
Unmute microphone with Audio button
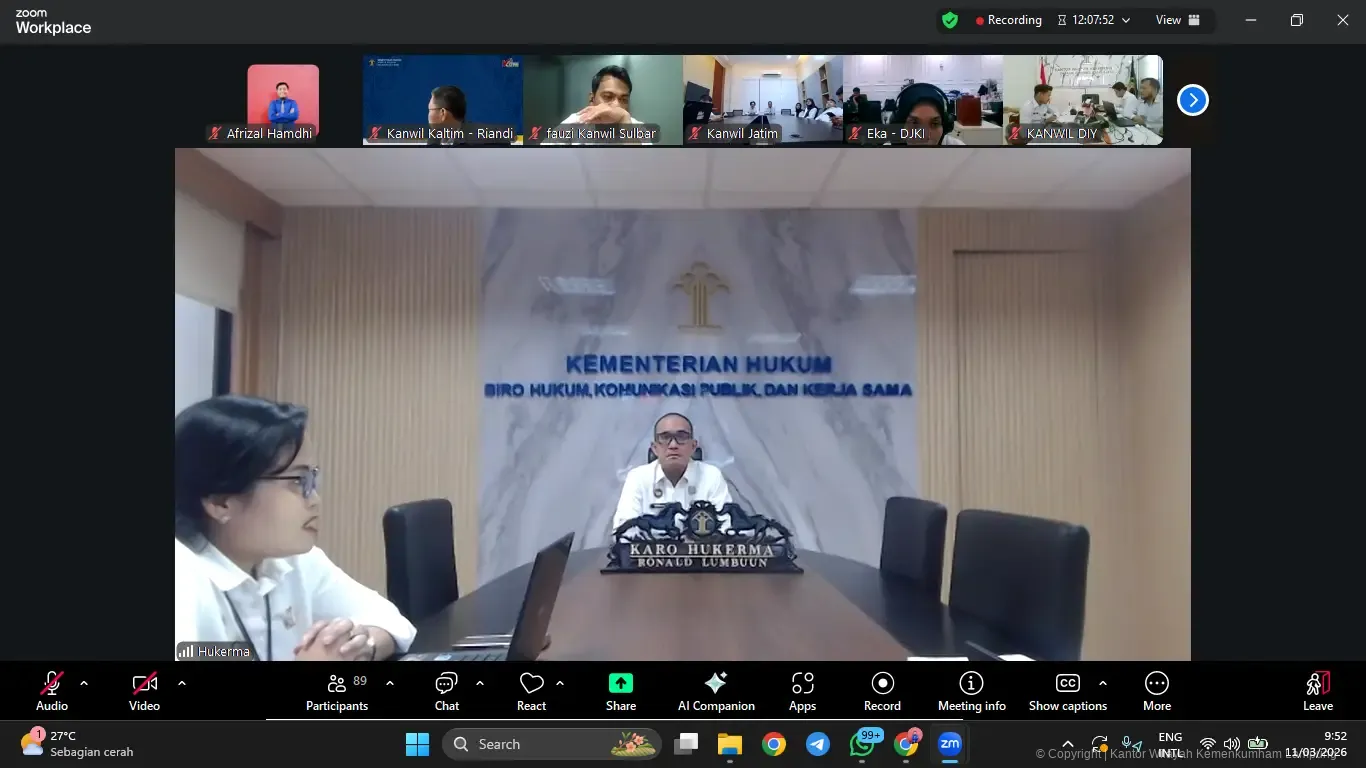point(52,691)
